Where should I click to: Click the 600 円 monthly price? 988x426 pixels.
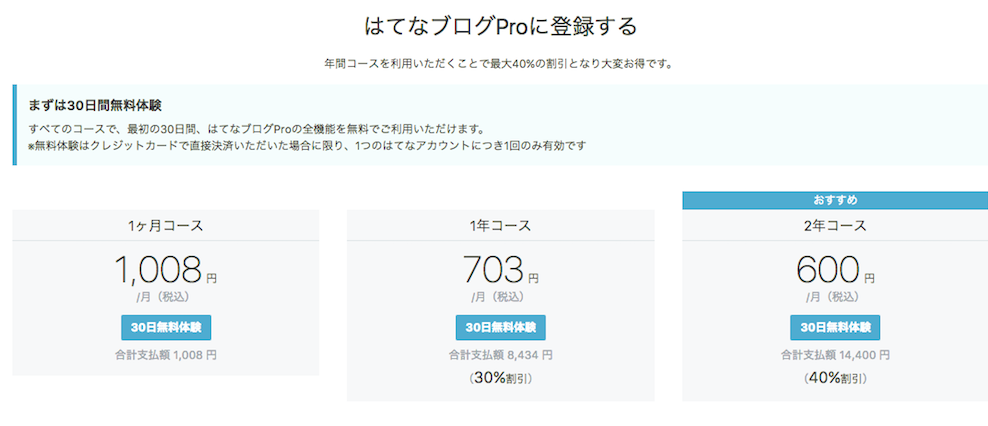point(835,270)
